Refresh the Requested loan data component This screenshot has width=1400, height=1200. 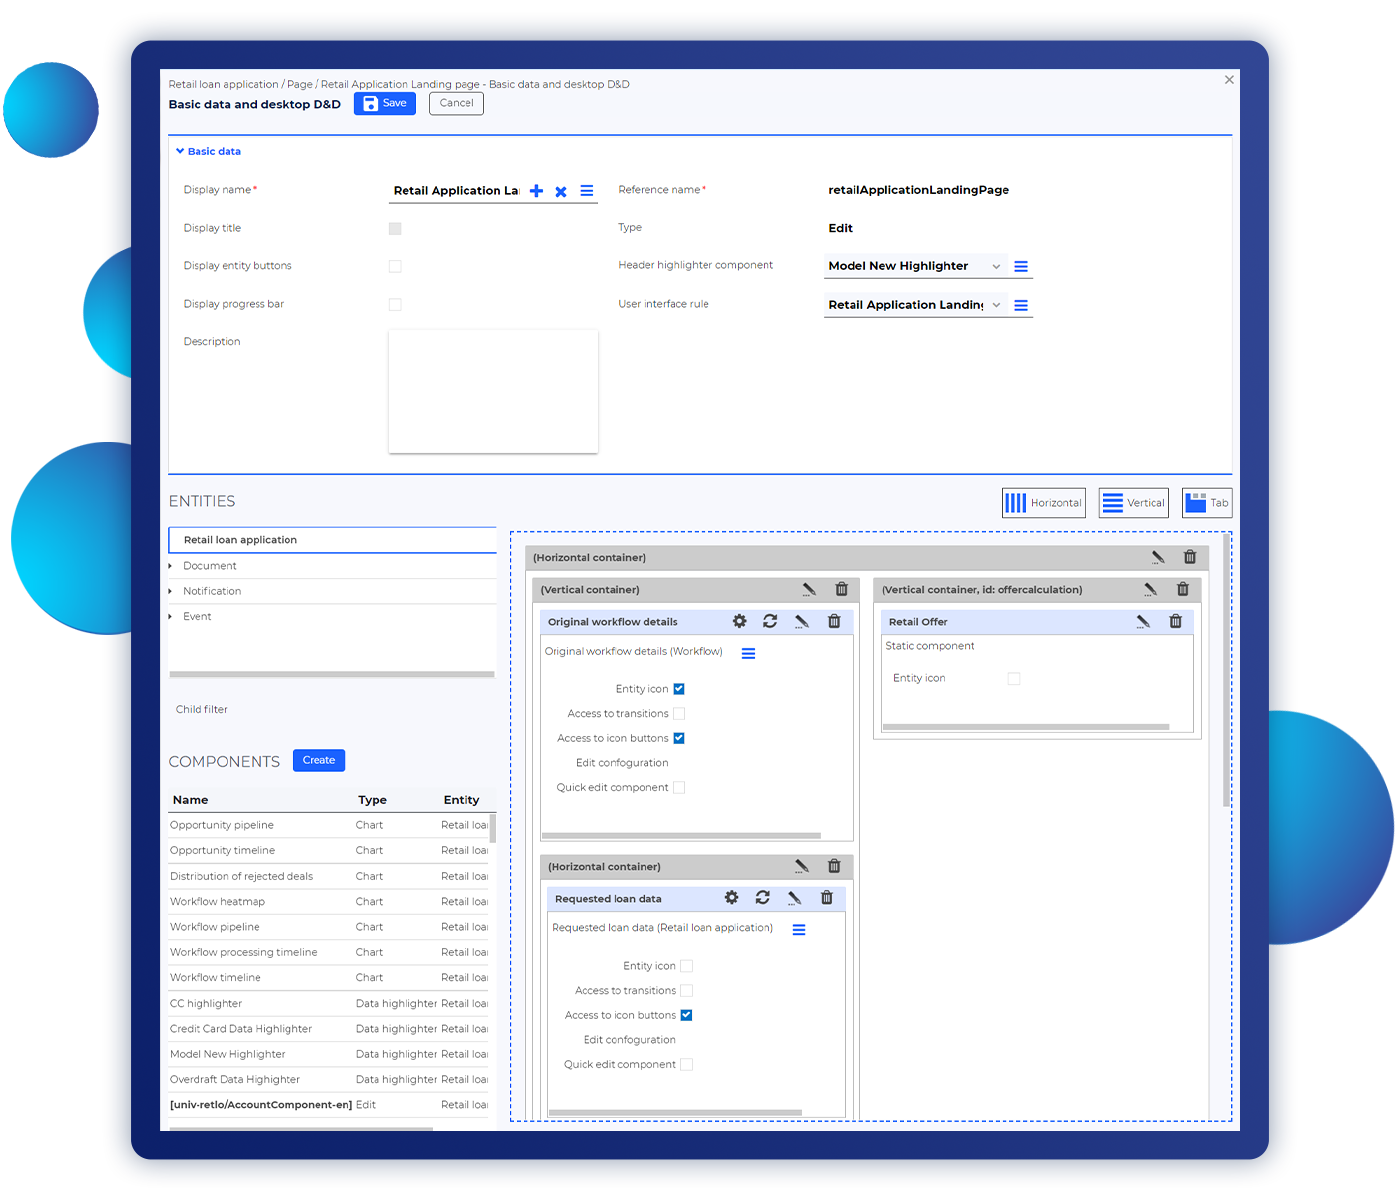pos(762,898)
